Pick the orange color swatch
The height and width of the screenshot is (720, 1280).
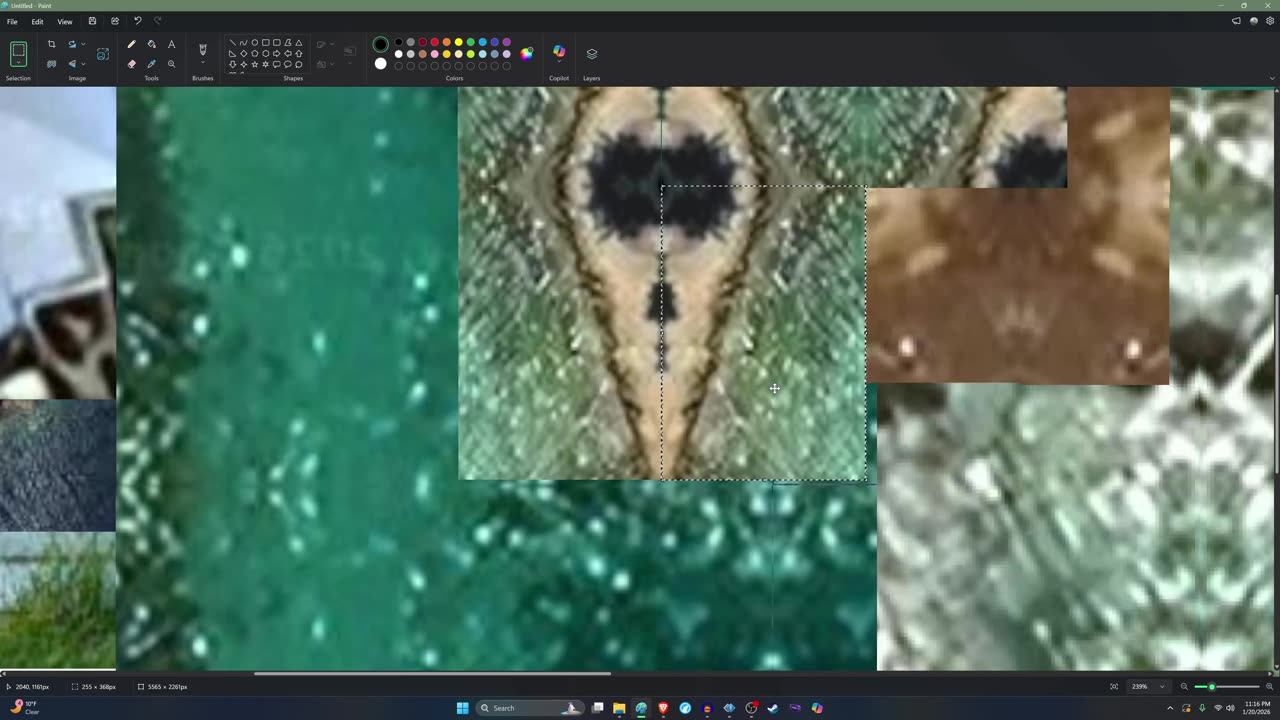(446, 43)
